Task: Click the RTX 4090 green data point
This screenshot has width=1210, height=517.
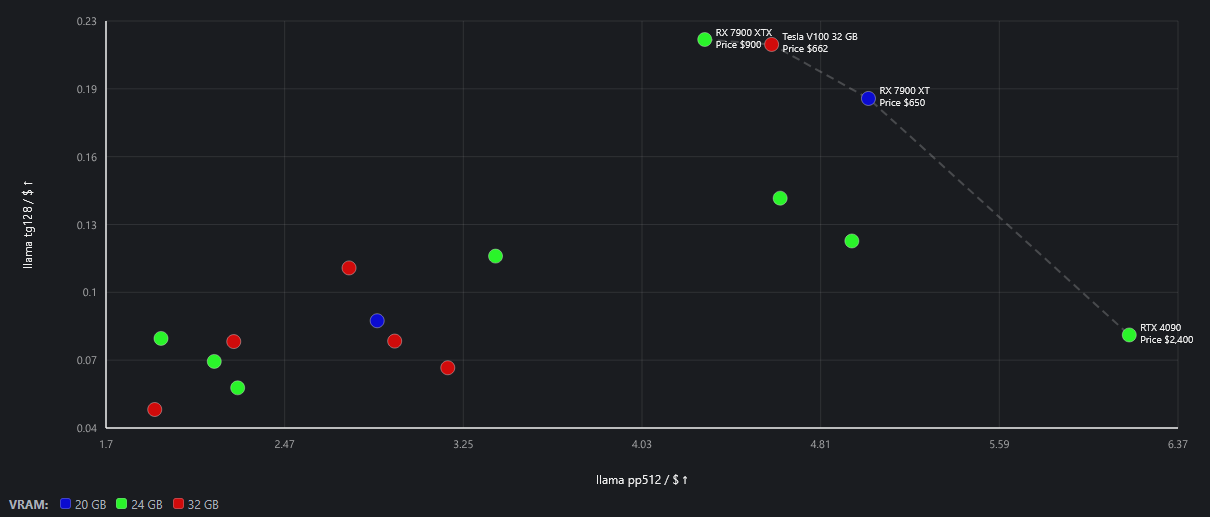Action: [x=1129, y=335]
